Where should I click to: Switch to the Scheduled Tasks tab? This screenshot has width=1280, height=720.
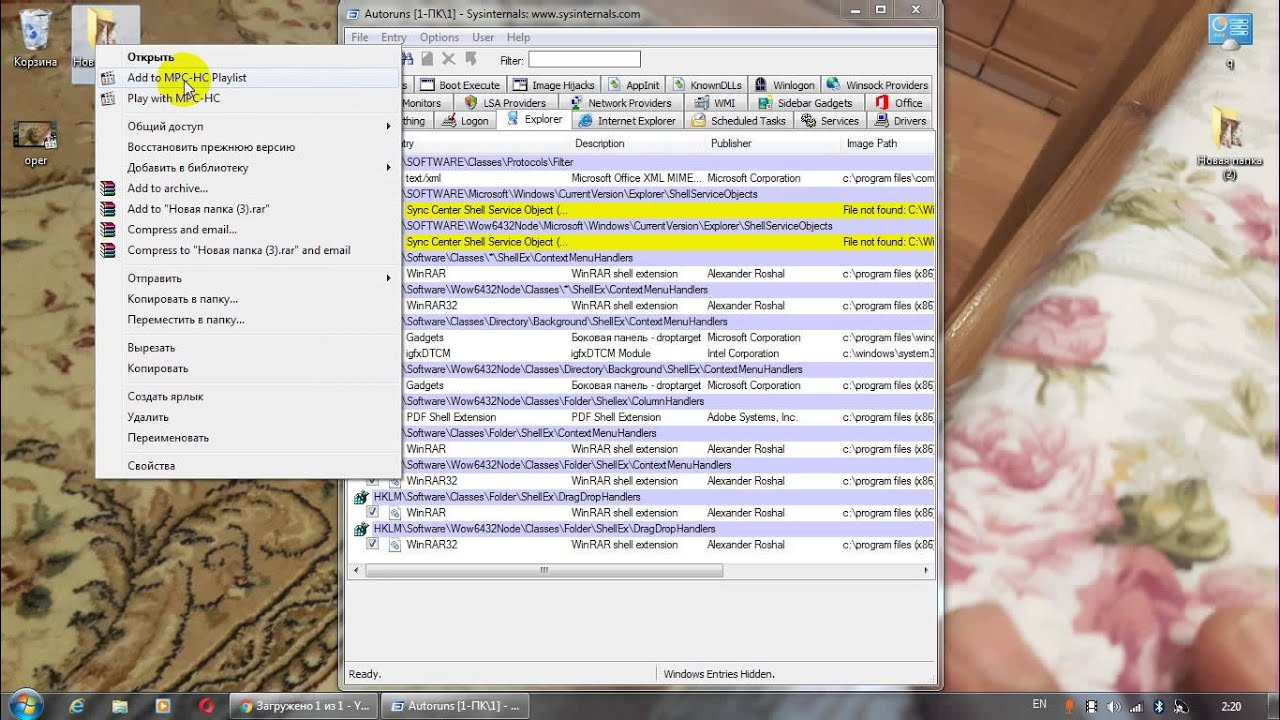click(738, 121)
